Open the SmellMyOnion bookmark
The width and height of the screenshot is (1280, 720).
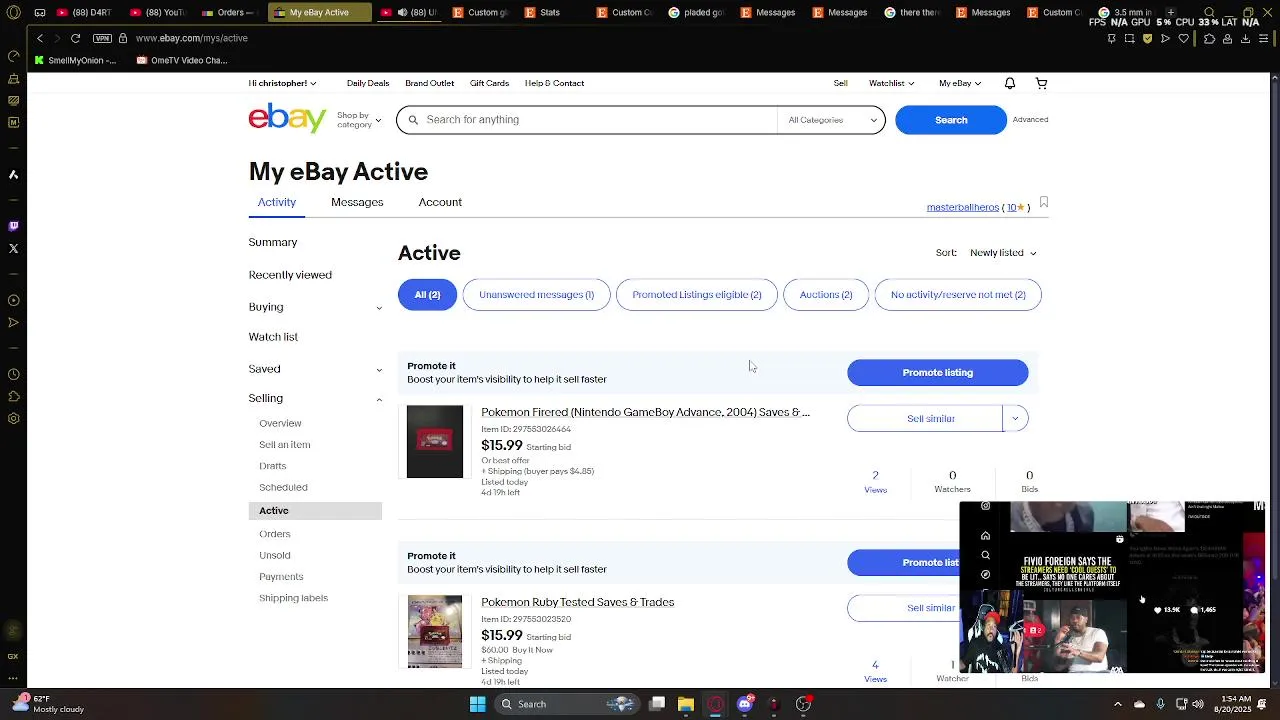tap(76, 60)
